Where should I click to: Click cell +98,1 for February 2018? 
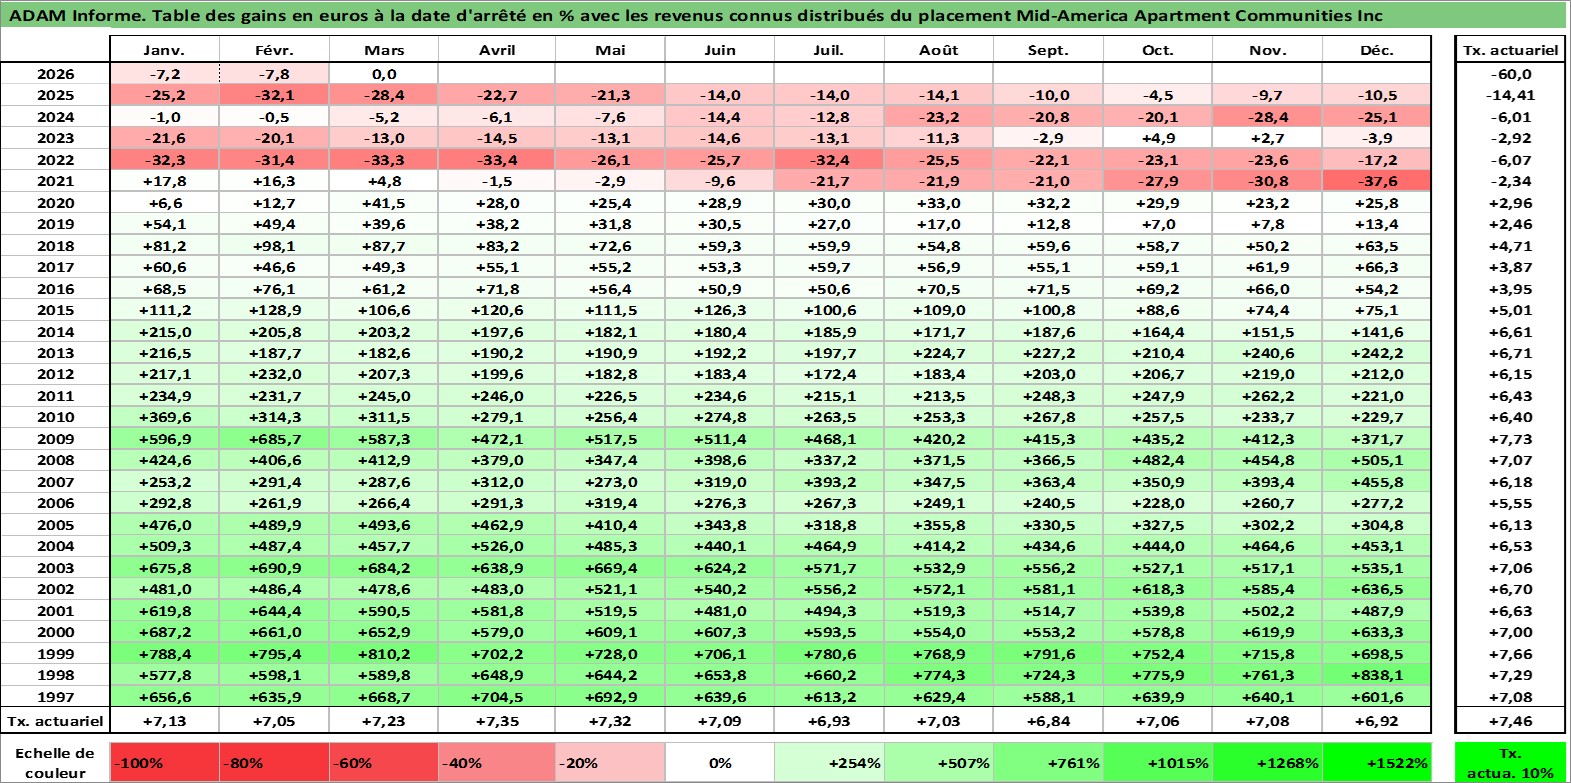[x=274, y=246]
